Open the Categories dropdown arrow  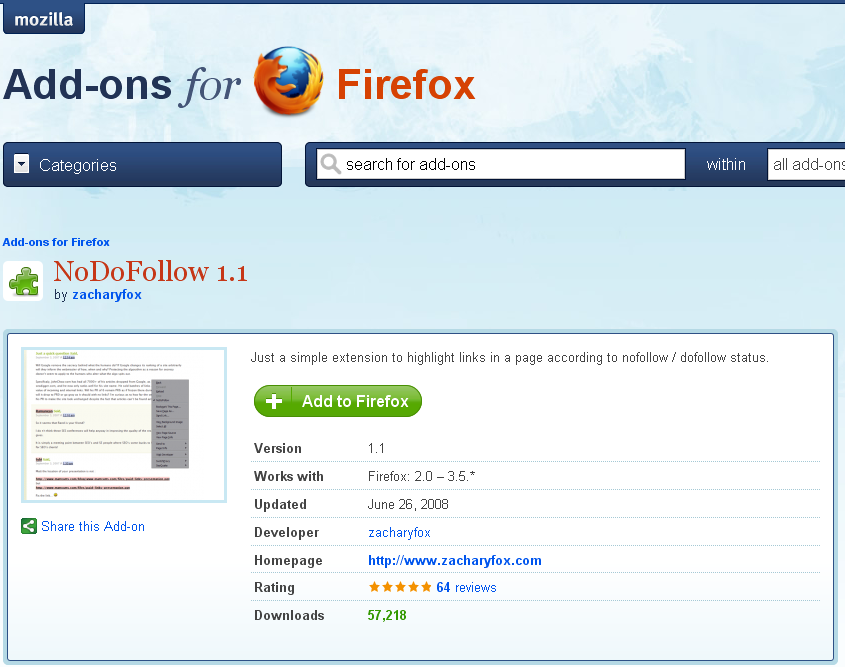click(x=22, y=163)
